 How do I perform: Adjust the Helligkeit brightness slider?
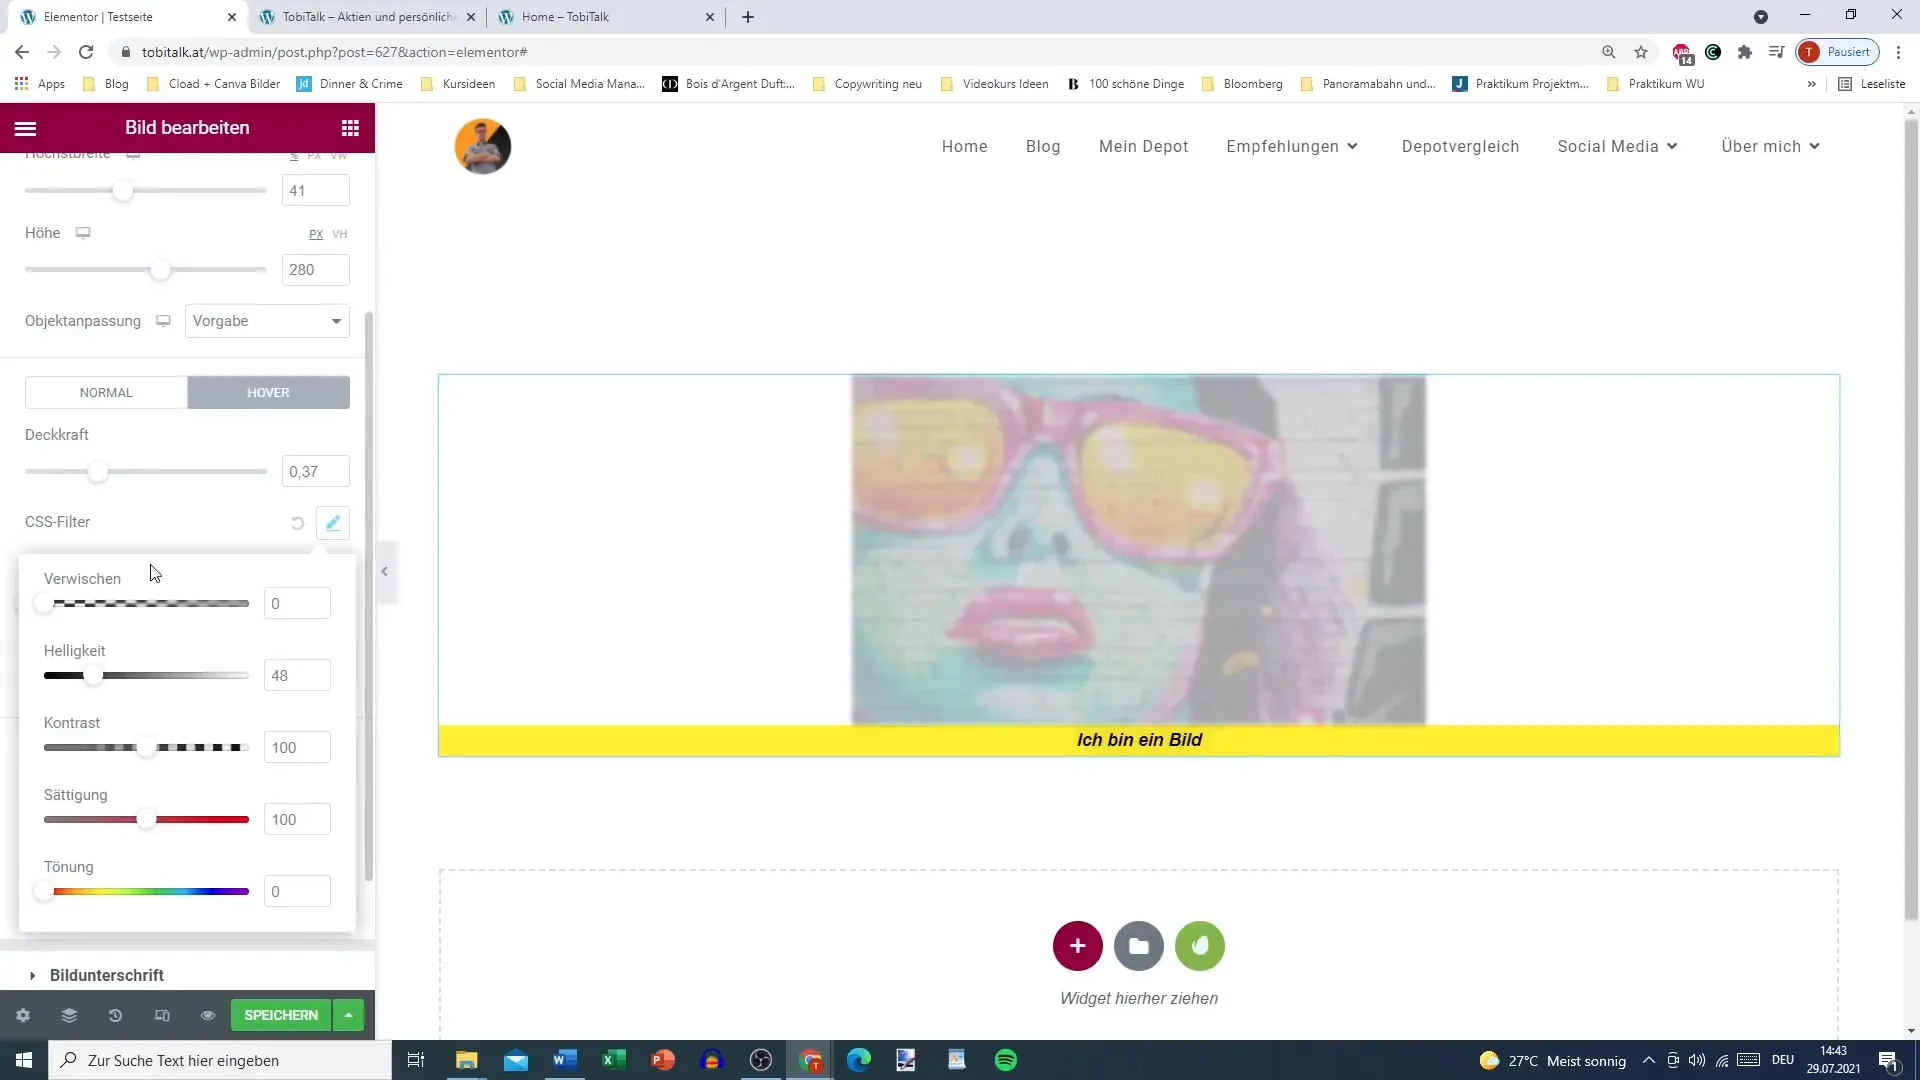click(x=92, y=676)
